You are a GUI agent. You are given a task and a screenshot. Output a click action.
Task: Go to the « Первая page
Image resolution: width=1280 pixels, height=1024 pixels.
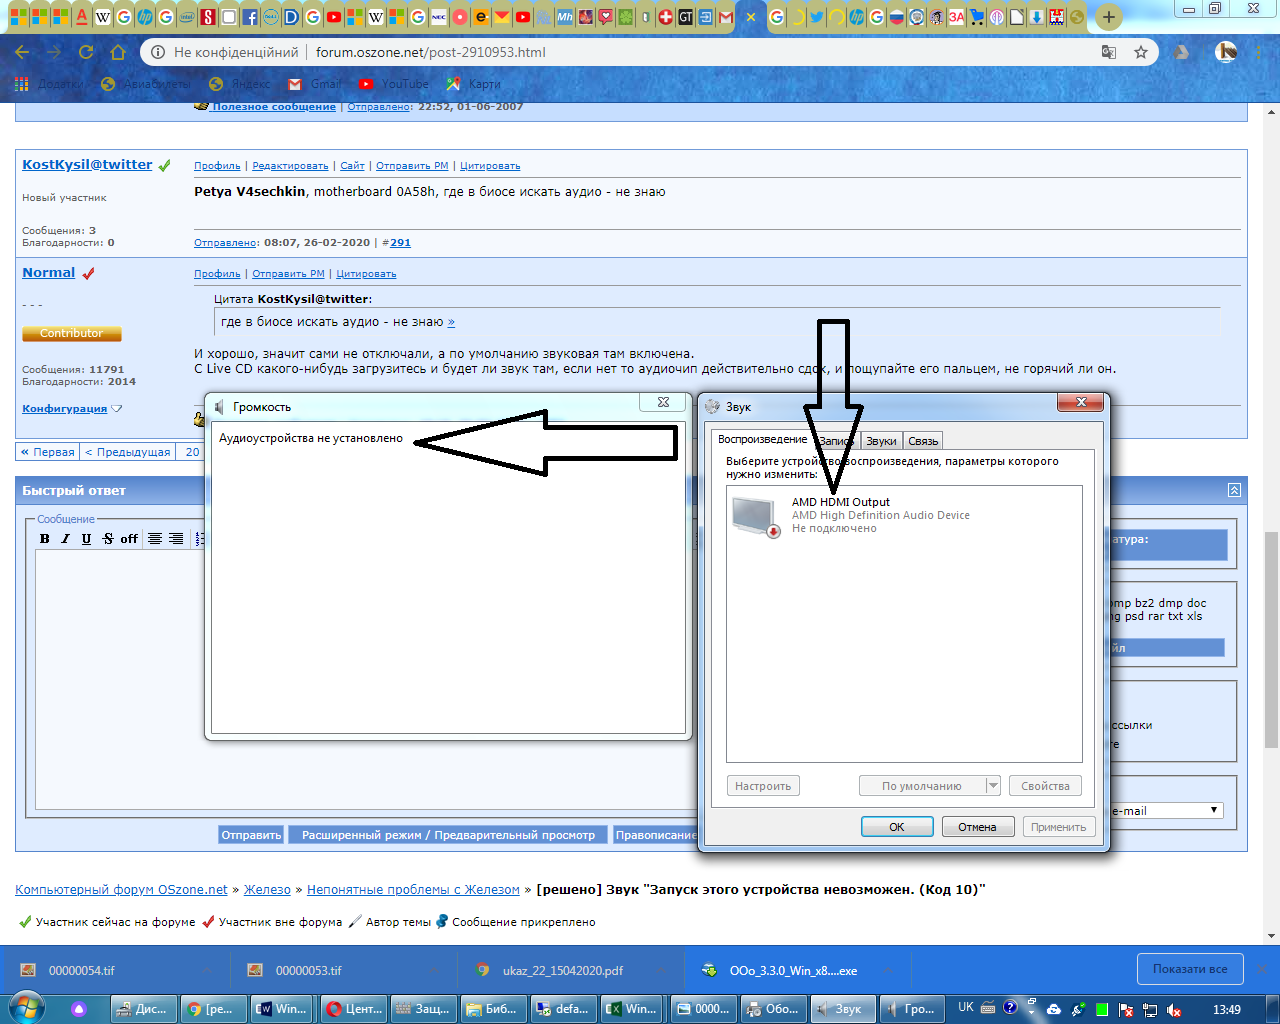pyautogui.click(x=48, y=452)
